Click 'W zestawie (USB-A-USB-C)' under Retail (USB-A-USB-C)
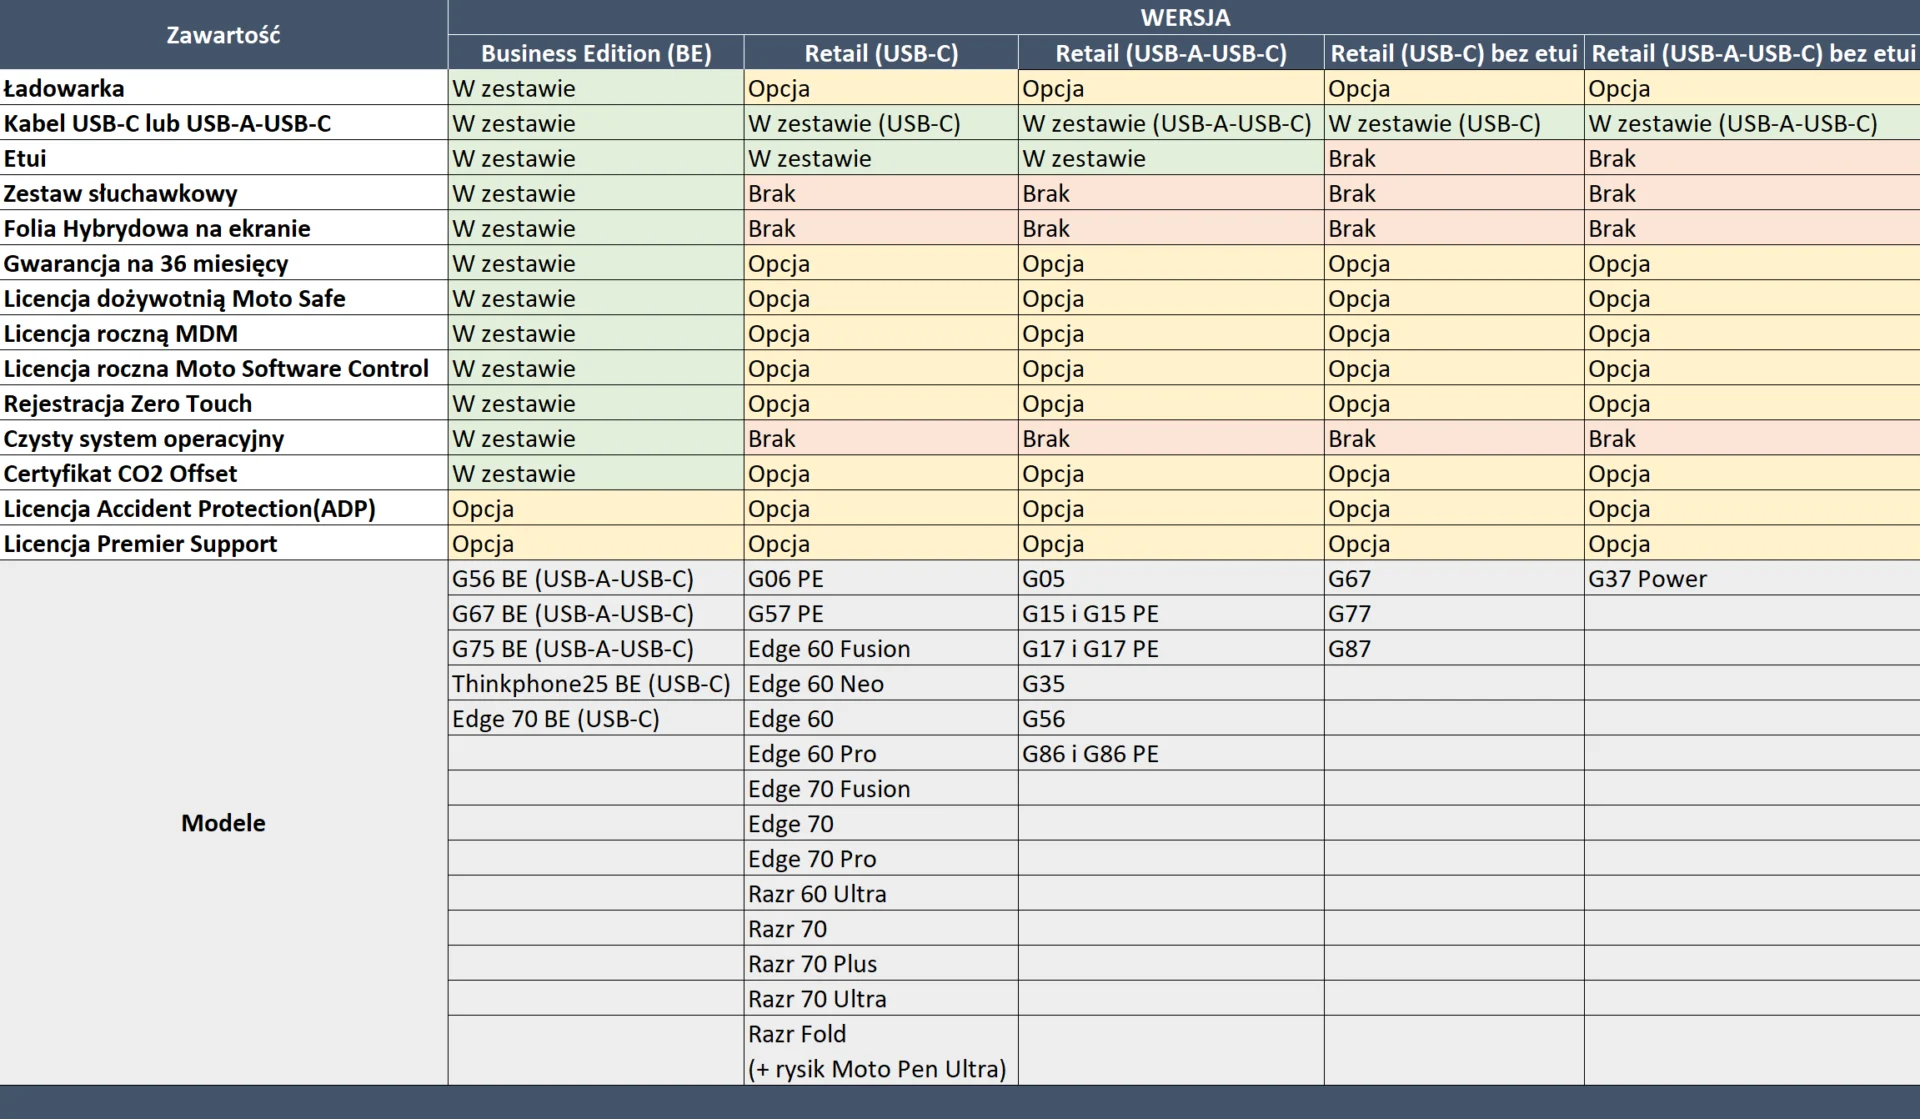This screenshot has width=1920, height=1119. click(x=1171, y=123)
